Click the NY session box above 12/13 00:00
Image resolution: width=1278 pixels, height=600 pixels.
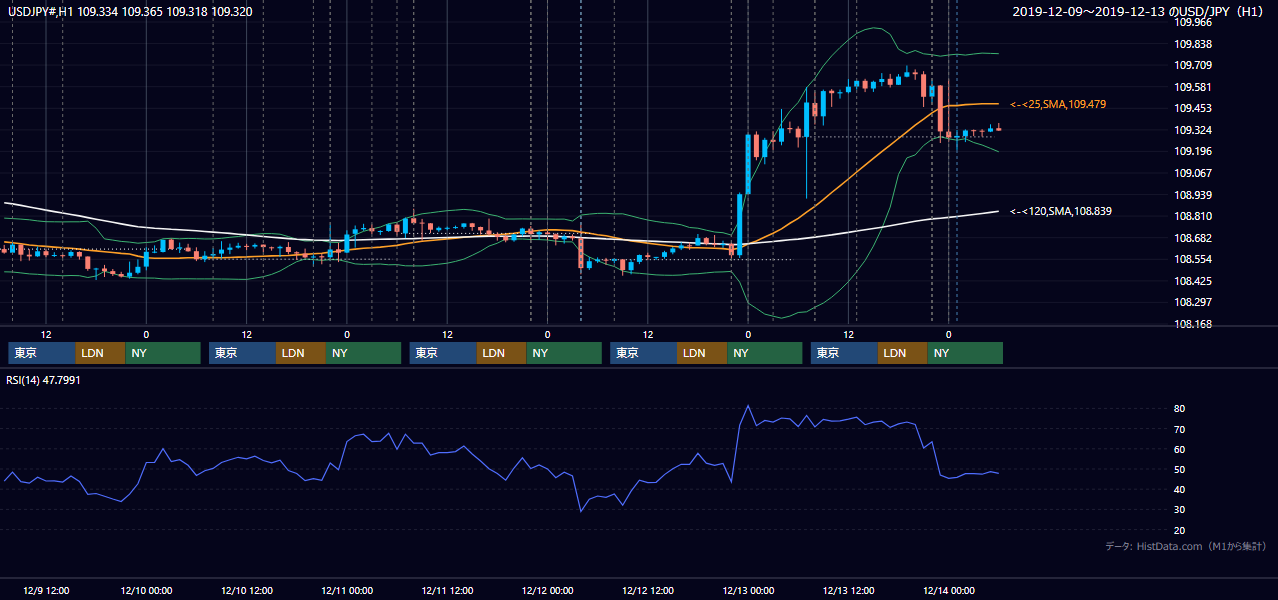(765, 353)
